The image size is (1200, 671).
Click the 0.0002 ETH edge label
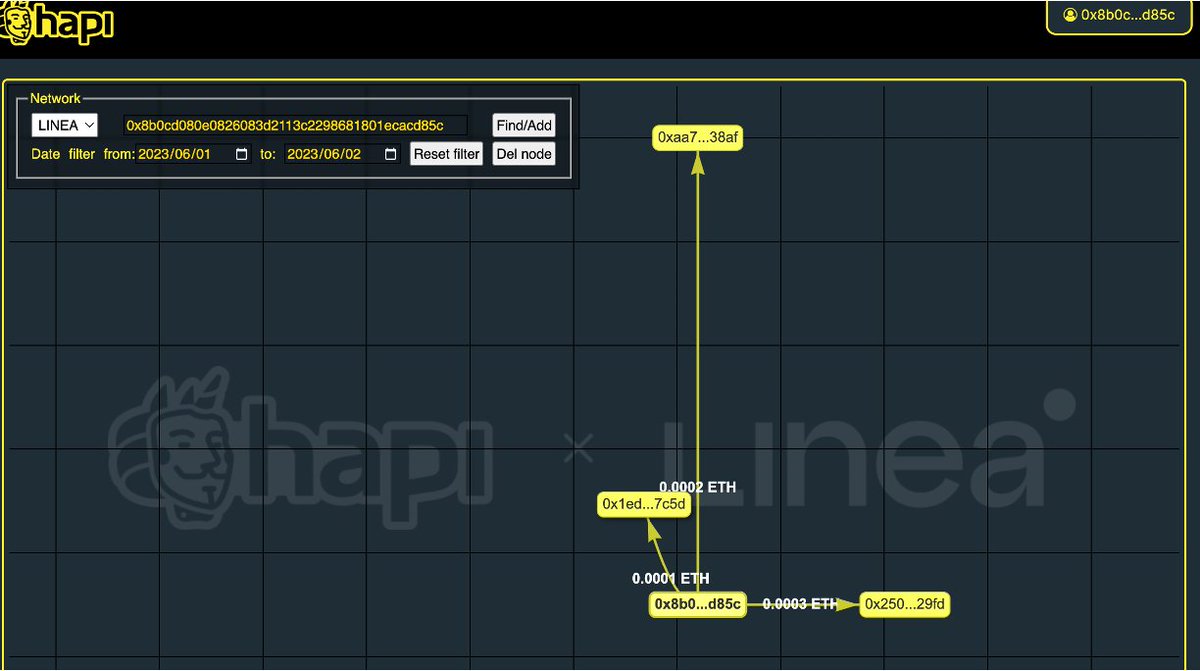click(697, 487)
